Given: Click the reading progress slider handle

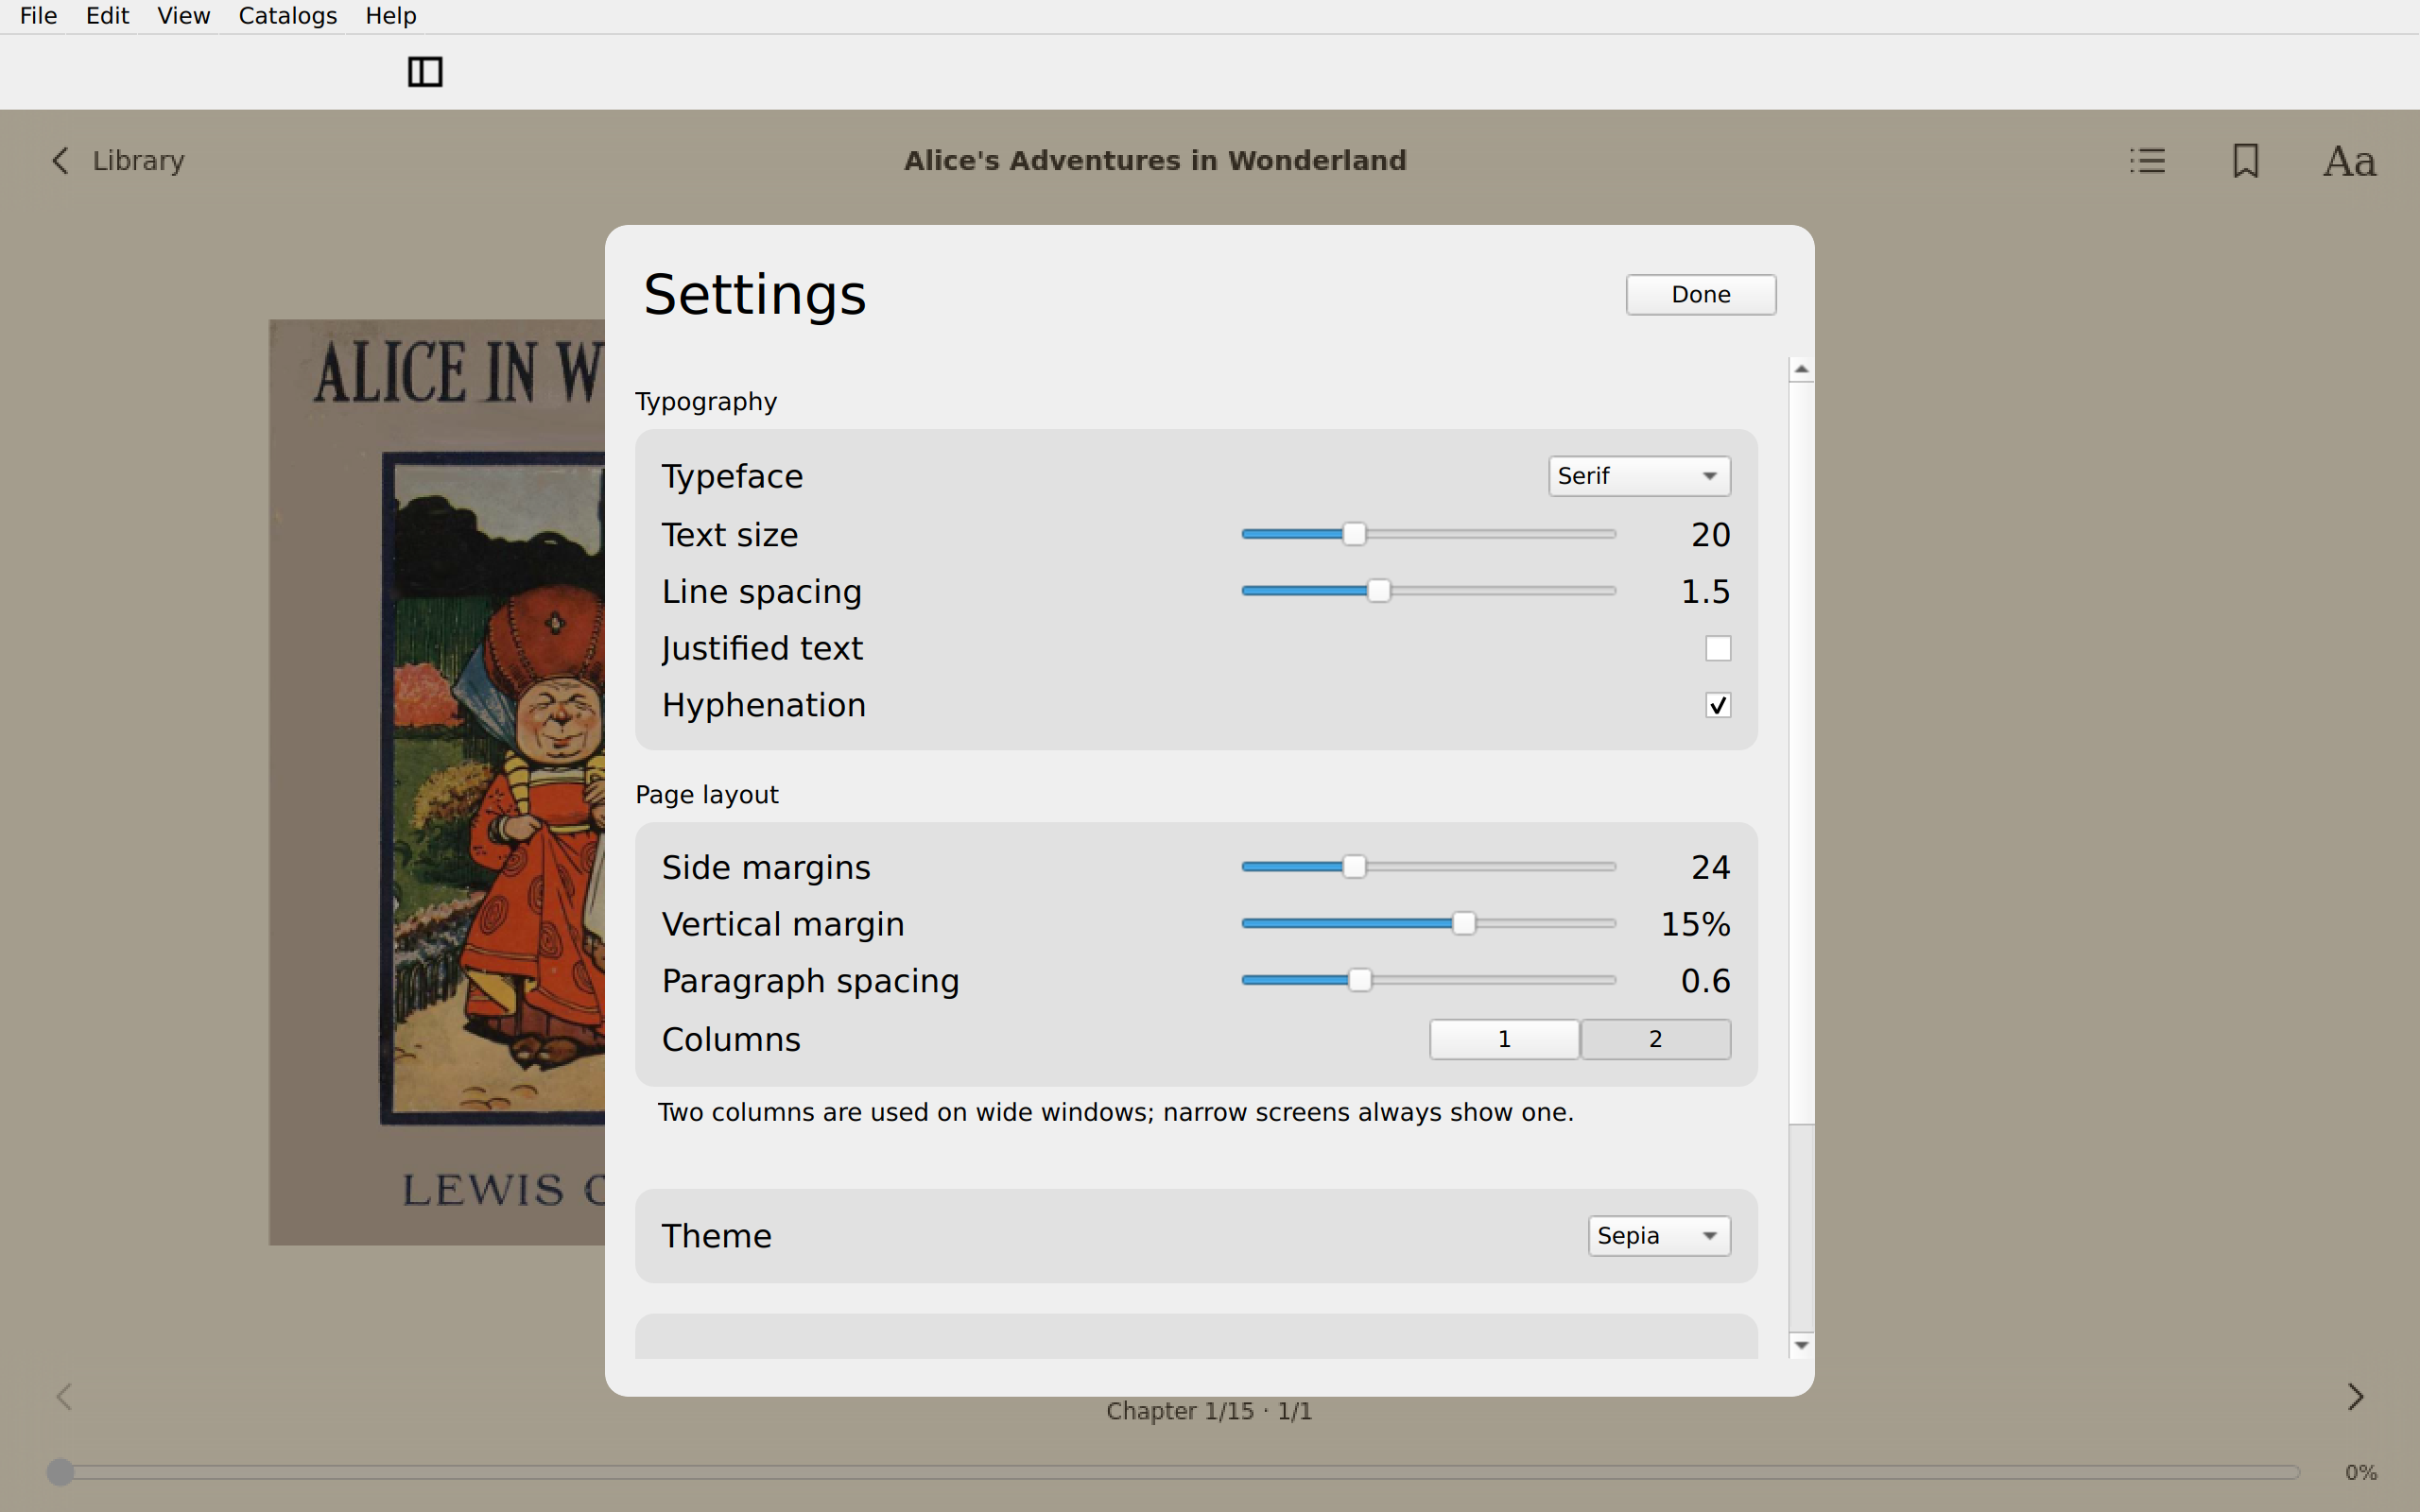Looking at the screenshot, I should (61, 1472).
